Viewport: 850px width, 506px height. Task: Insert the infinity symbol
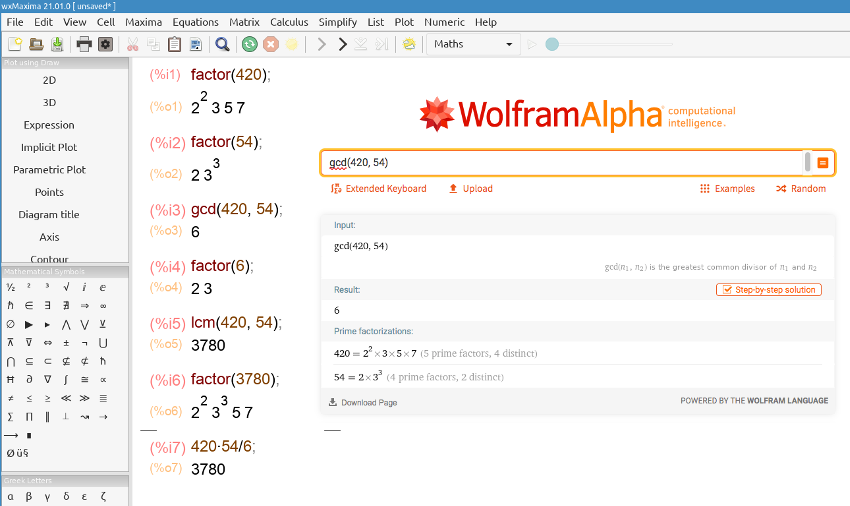point(103,306)
